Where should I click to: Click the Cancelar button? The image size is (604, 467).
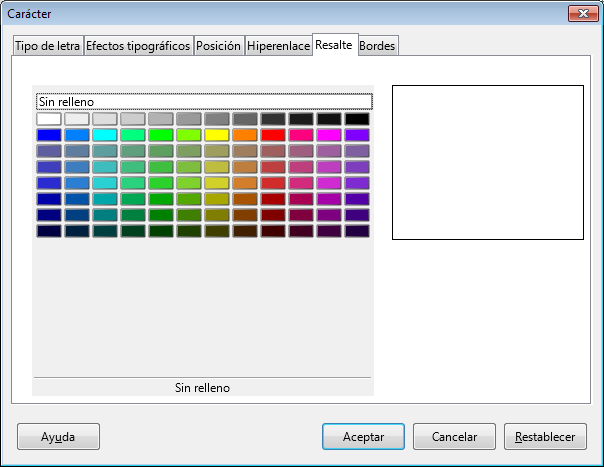click(456, 437)
